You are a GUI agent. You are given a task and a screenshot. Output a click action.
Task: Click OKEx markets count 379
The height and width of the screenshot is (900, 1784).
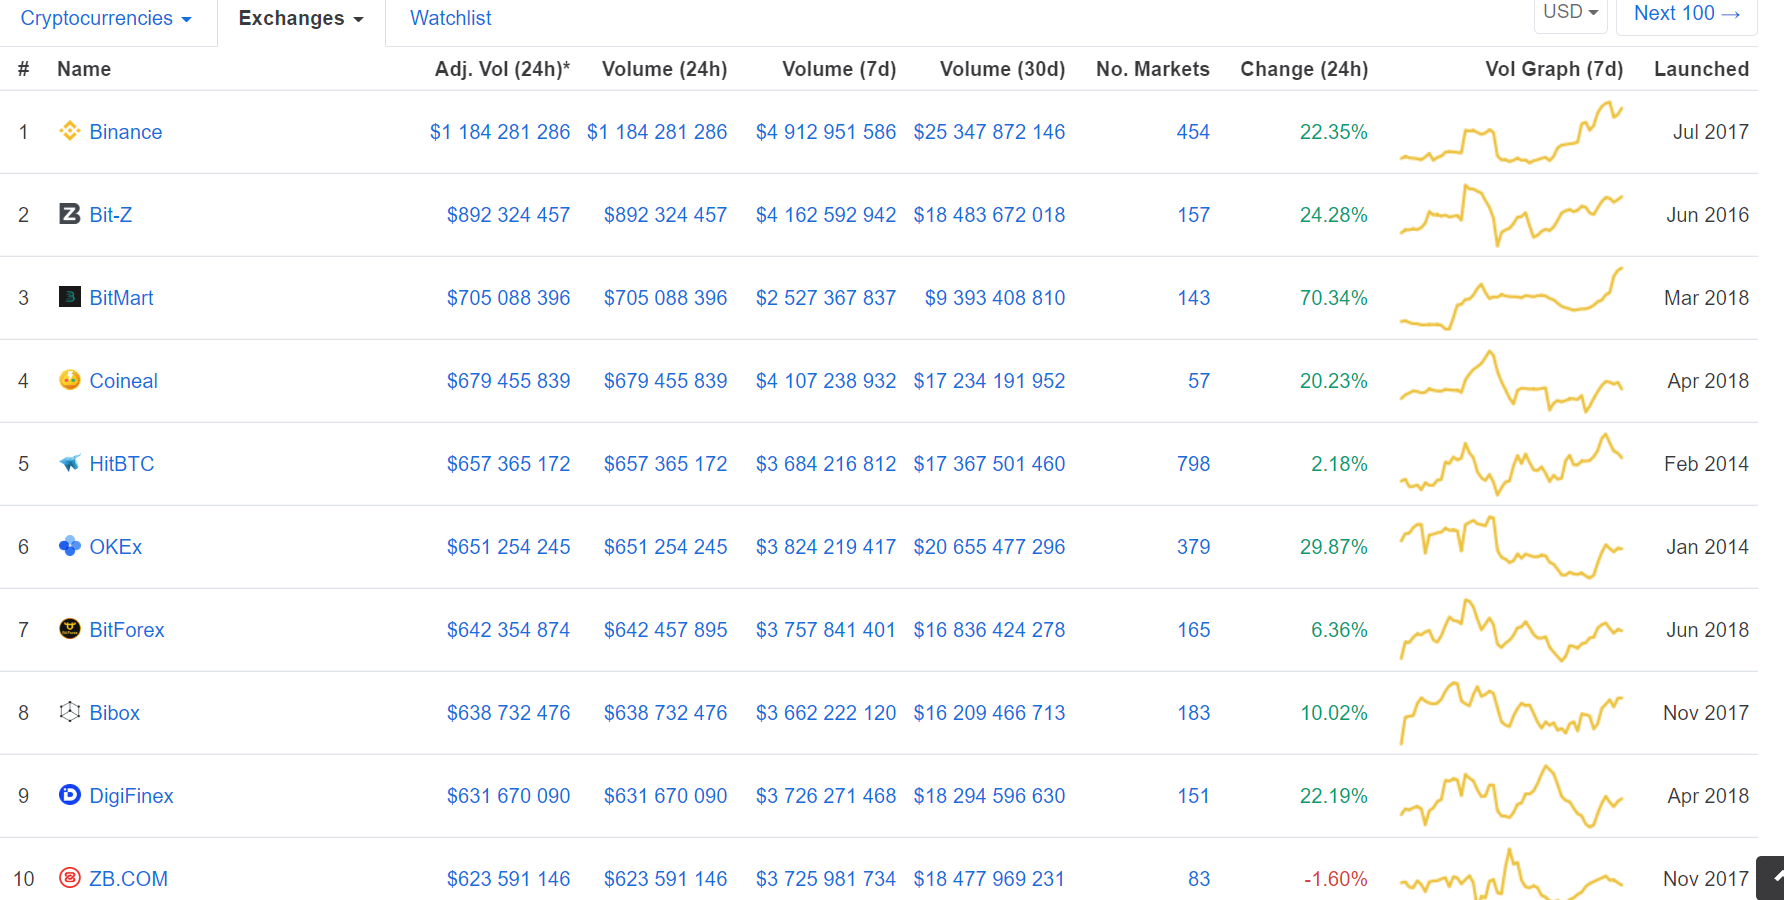point(1193,547)
